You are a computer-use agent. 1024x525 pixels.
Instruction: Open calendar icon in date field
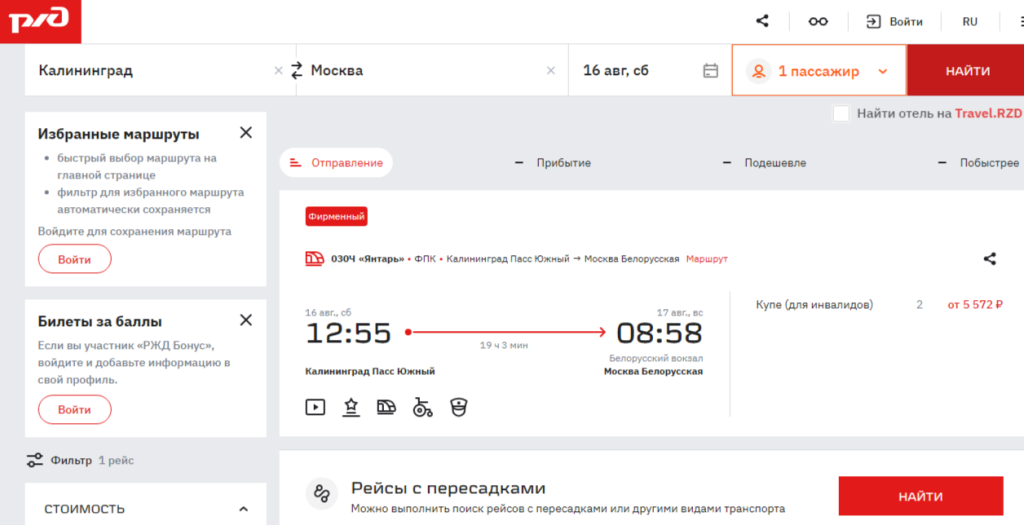point(711,71)
